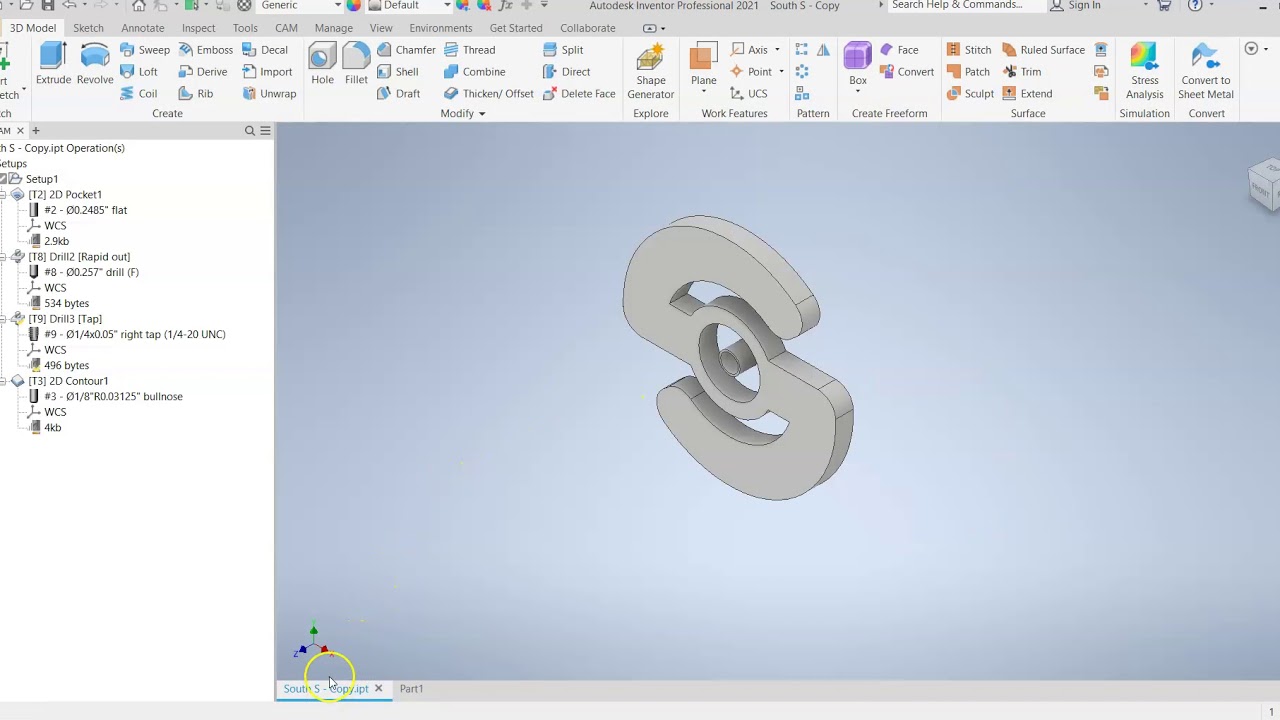Choose the Rib tool
The width and height of the screenshot is (1280, 720).
click(x=196, y=94)
